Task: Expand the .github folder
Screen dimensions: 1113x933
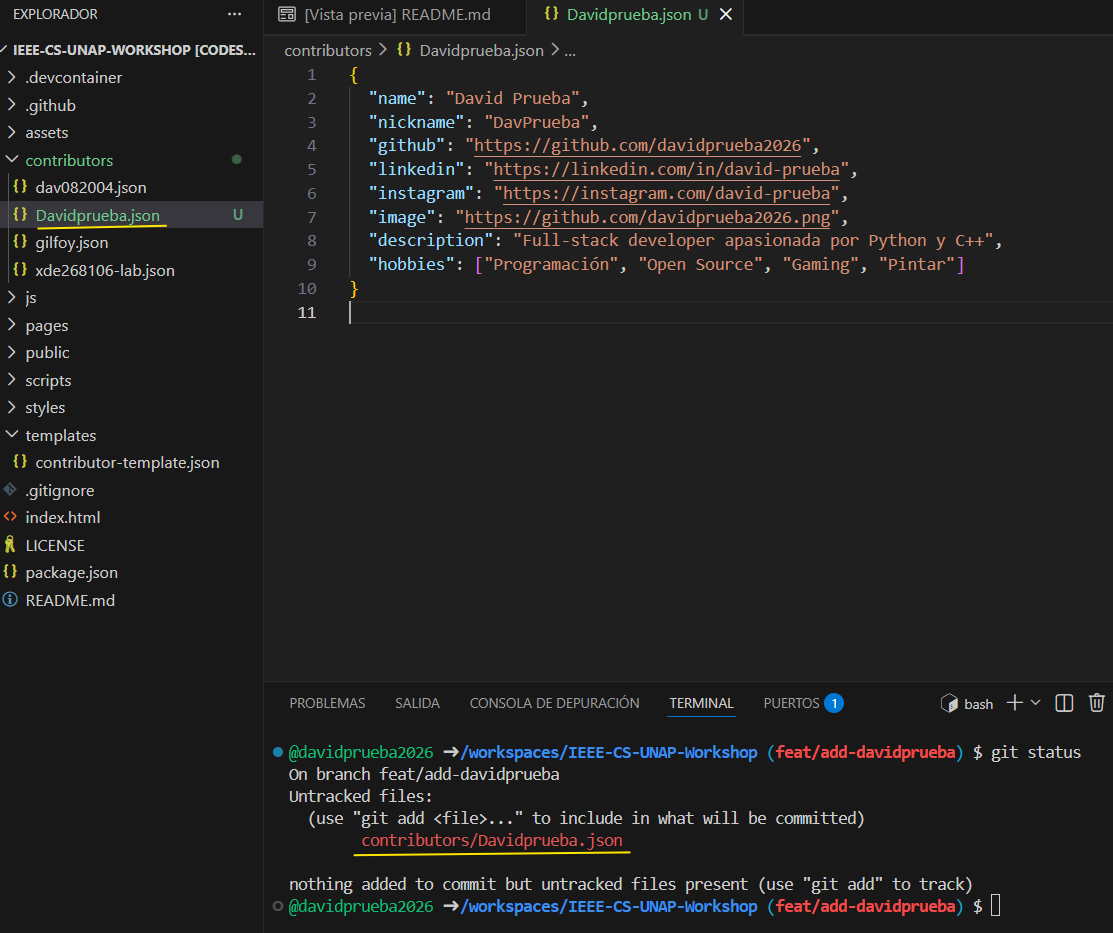Action: coord(11,104)
